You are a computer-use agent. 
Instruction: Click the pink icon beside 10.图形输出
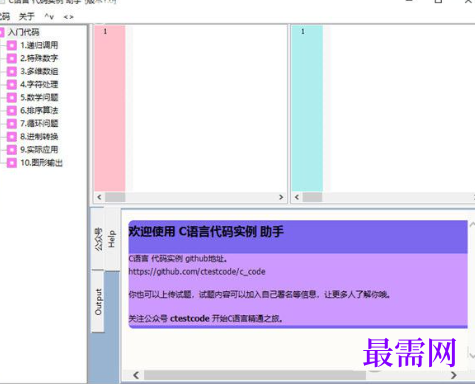[12, 163]
